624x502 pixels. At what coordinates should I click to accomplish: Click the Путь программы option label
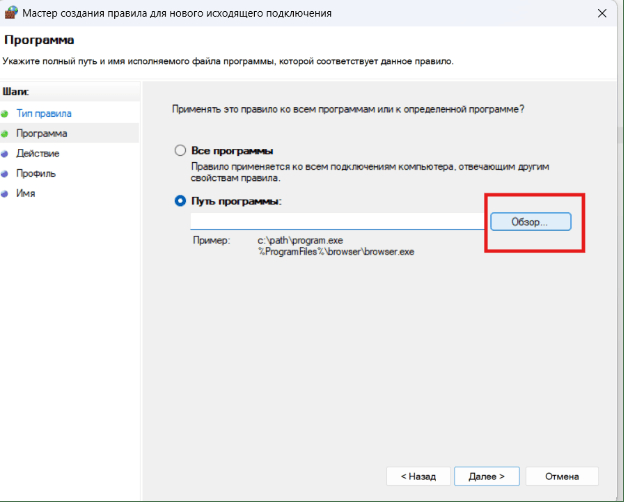[237, 201]
